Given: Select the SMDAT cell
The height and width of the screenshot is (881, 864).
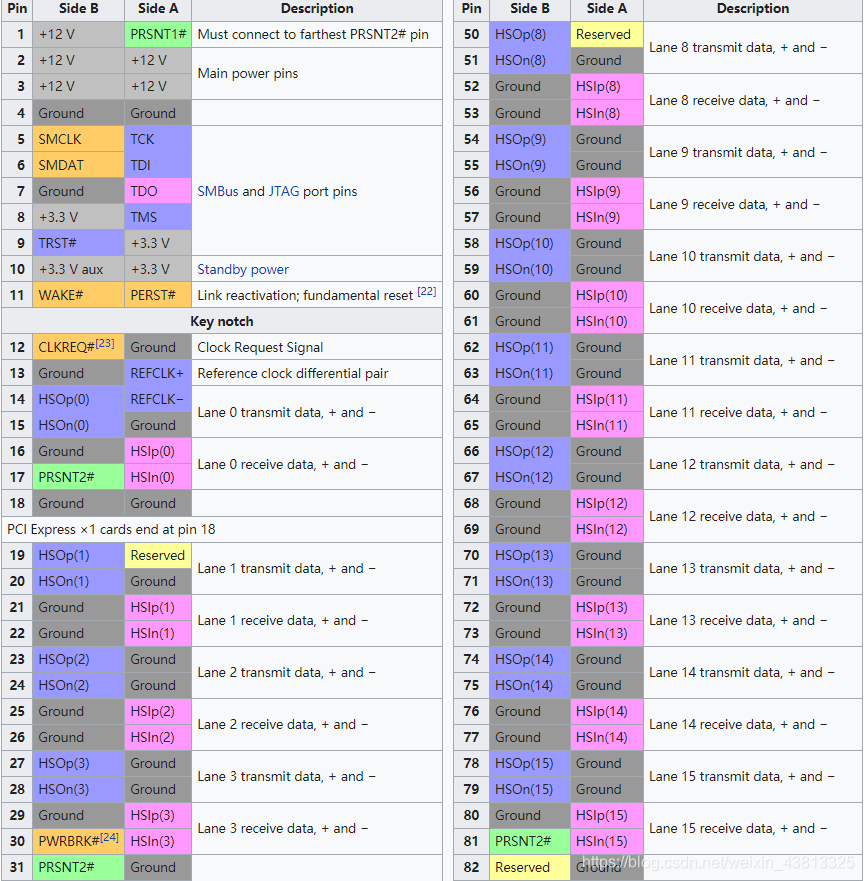Looking at the screenshot, I should [x=79, y=165].
